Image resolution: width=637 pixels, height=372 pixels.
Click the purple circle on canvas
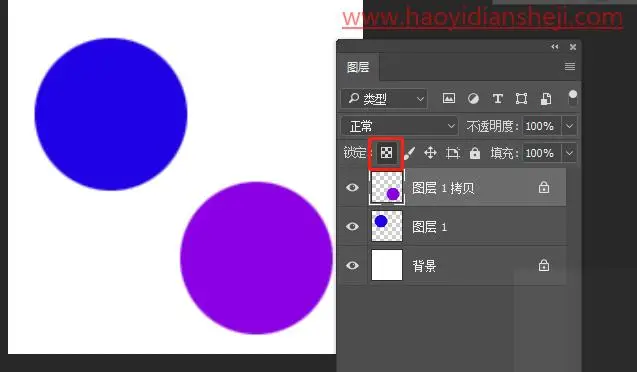(x=256, y=258)
